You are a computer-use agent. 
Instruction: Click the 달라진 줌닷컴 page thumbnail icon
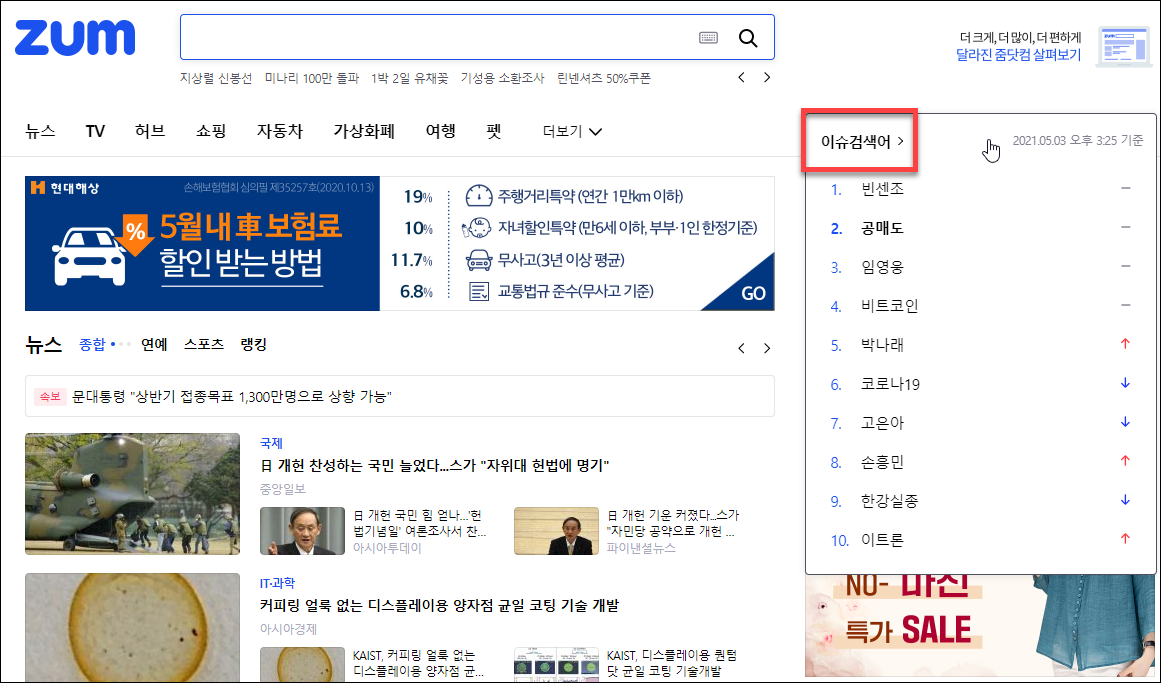click(1124, 47)
